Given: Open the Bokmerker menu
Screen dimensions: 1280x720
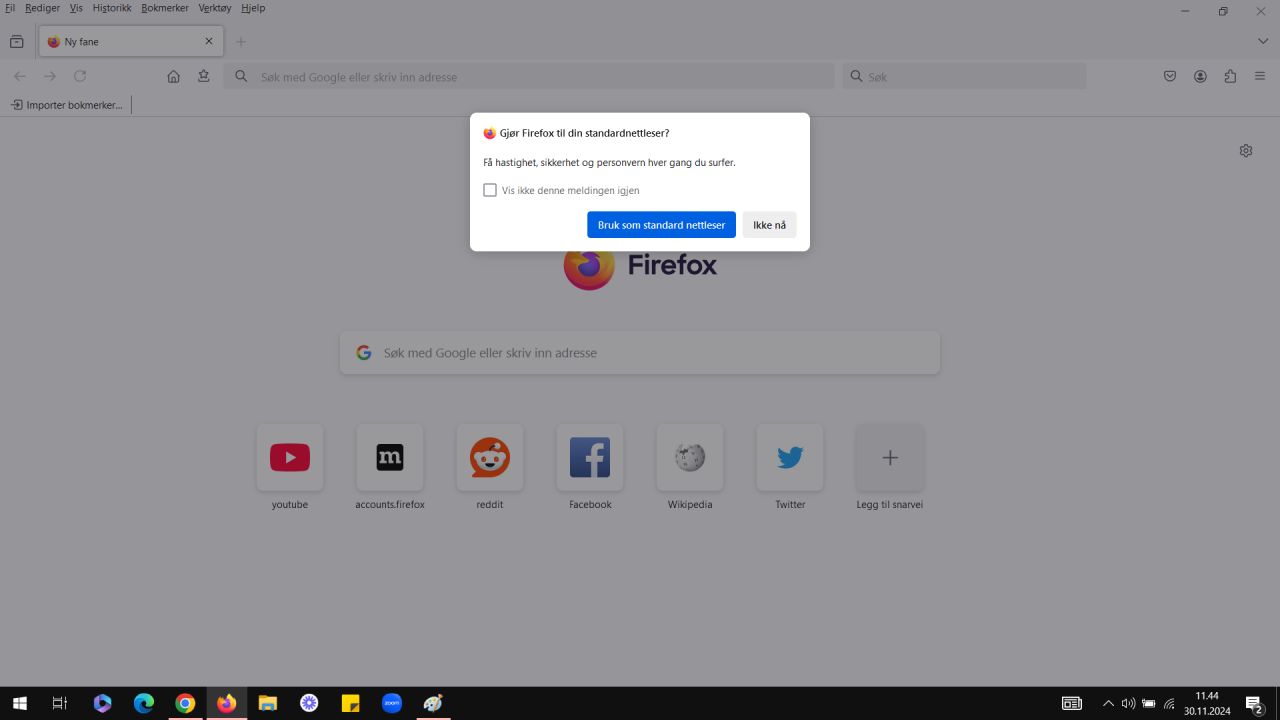Looking at the screenshot, I should [164, 8].
